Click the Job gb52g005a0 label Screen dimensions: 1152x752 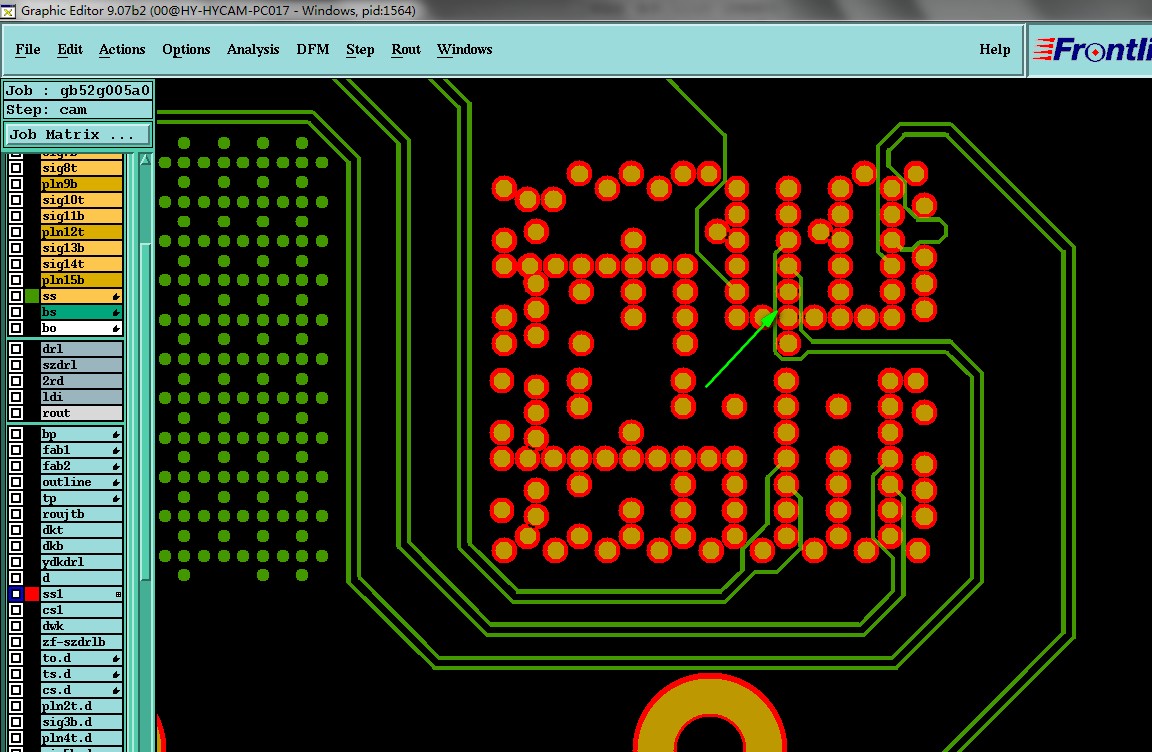coord(78,90)
